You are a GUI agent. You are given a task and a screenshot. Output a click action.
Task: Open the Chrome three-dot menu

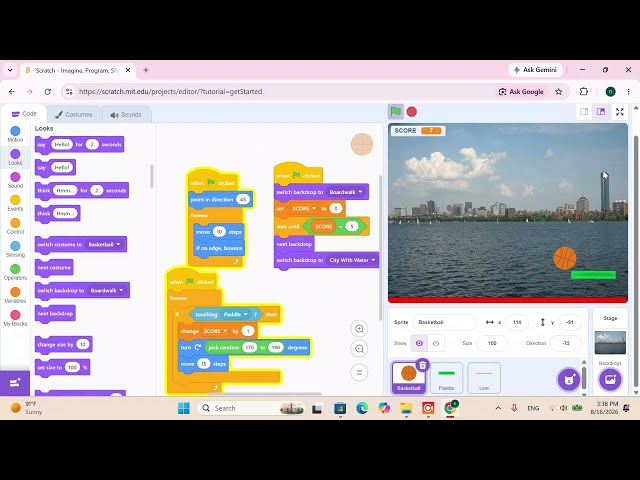(629, 91)
